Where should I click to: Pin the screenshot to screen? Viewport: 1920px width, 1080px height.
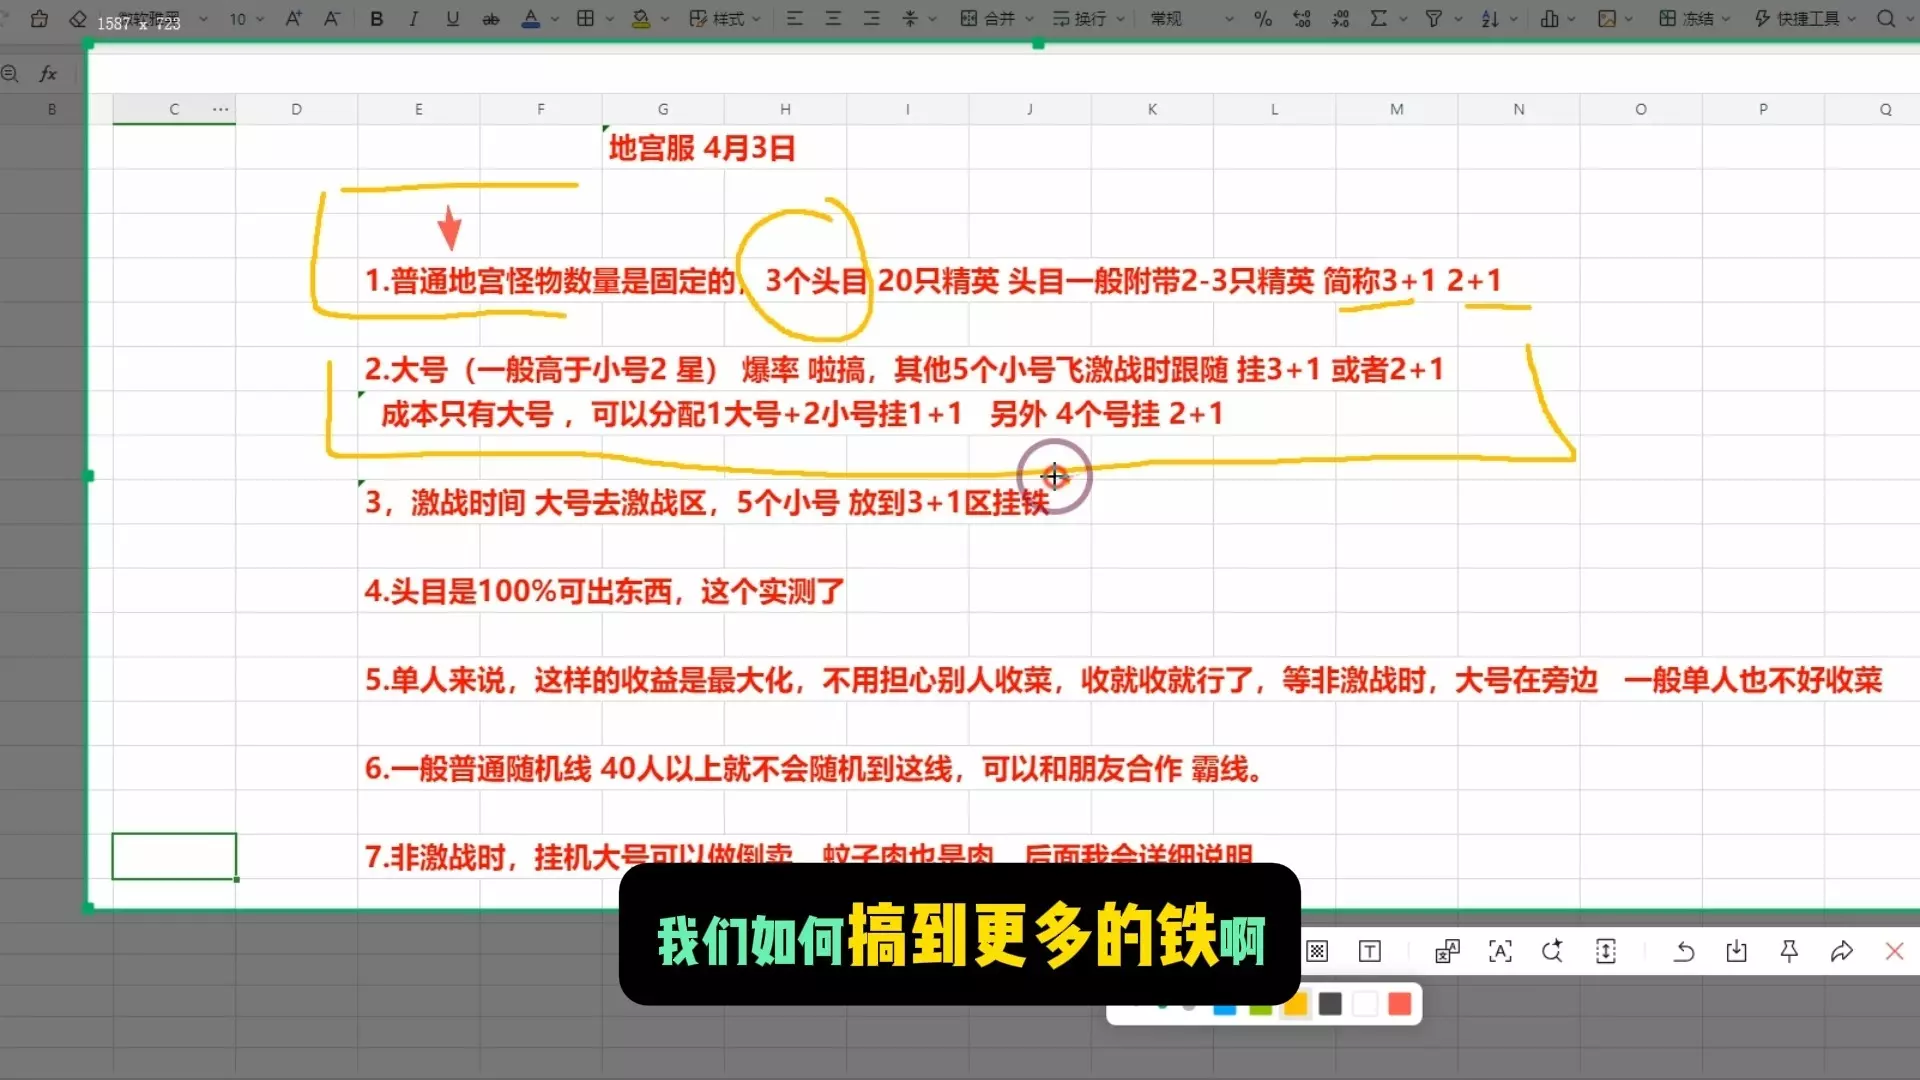(1789, 951)
